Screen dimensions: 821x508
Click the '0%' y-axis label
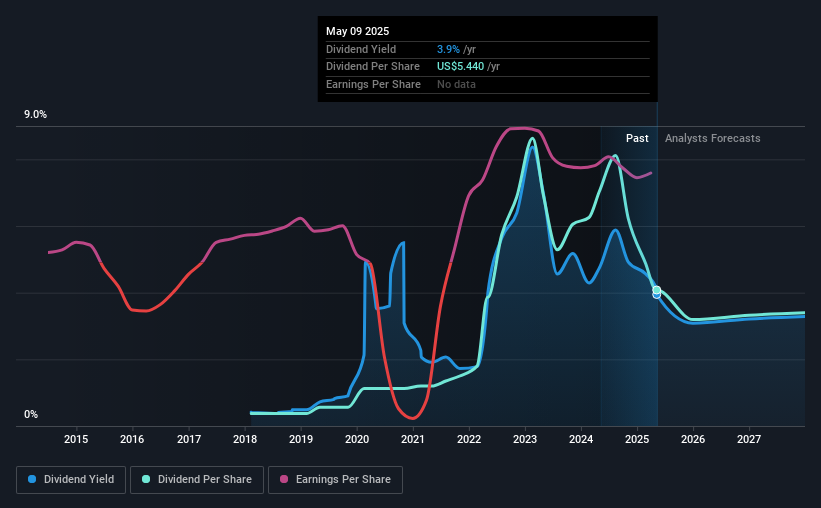[x=31, y=414]
